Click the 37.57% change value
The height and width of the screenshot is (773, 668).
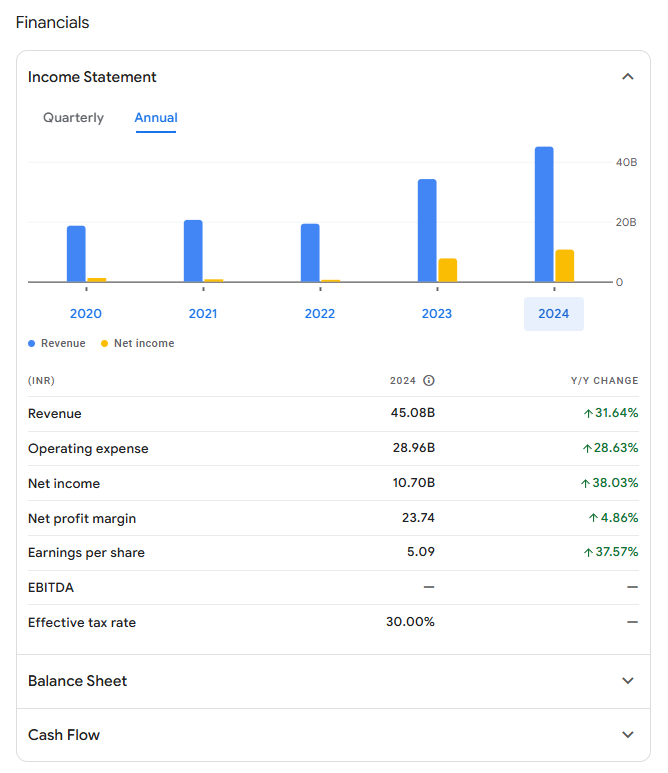611,552
